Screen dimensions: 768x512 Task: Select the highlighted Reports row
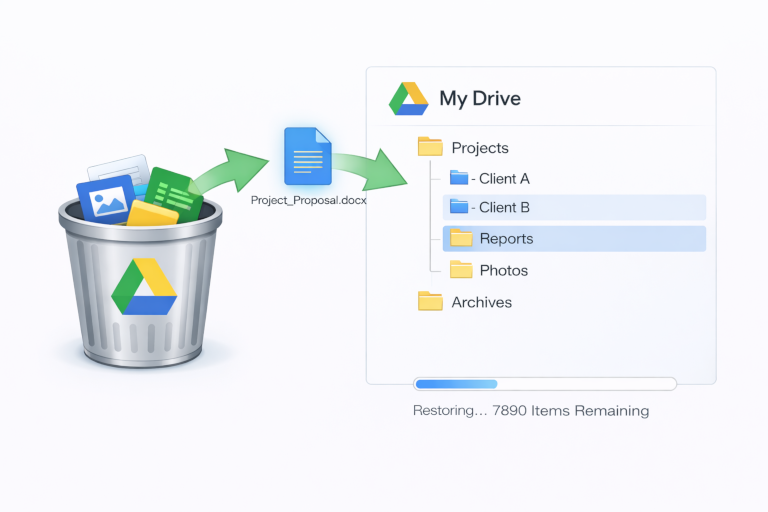coord(574,239)
